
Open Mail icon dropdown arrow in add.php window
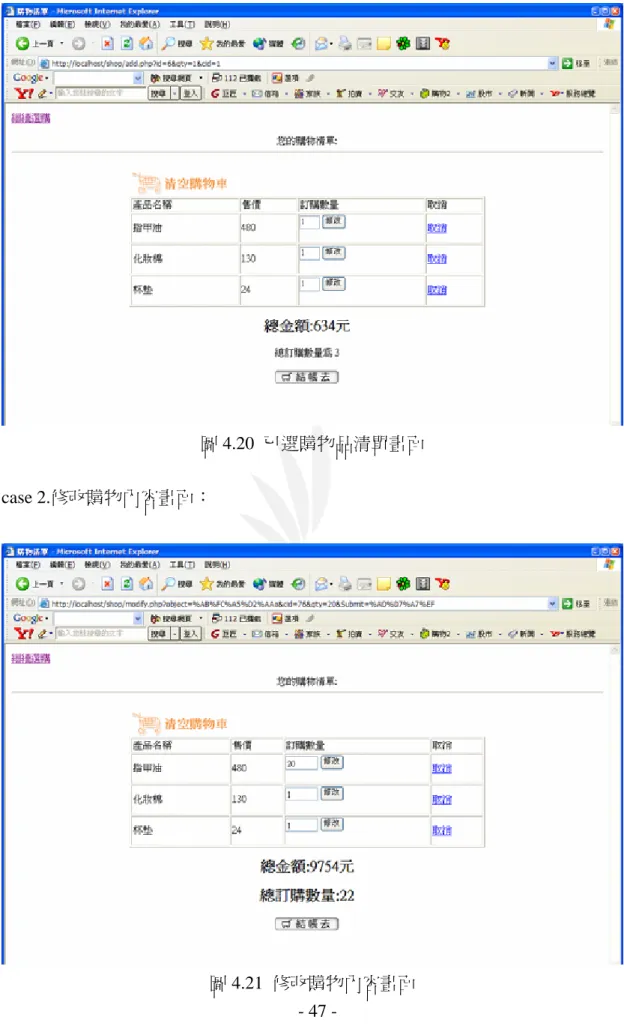[x=331, y=43]
